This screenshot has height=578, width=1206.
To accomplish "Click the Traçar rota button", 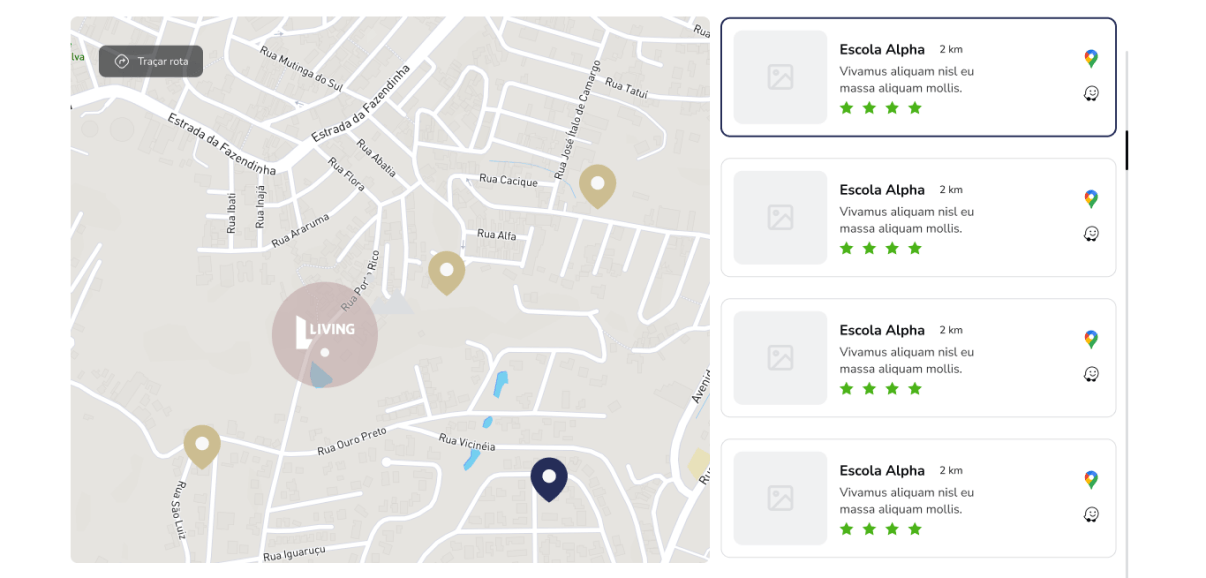I will [x=151, y=61].
